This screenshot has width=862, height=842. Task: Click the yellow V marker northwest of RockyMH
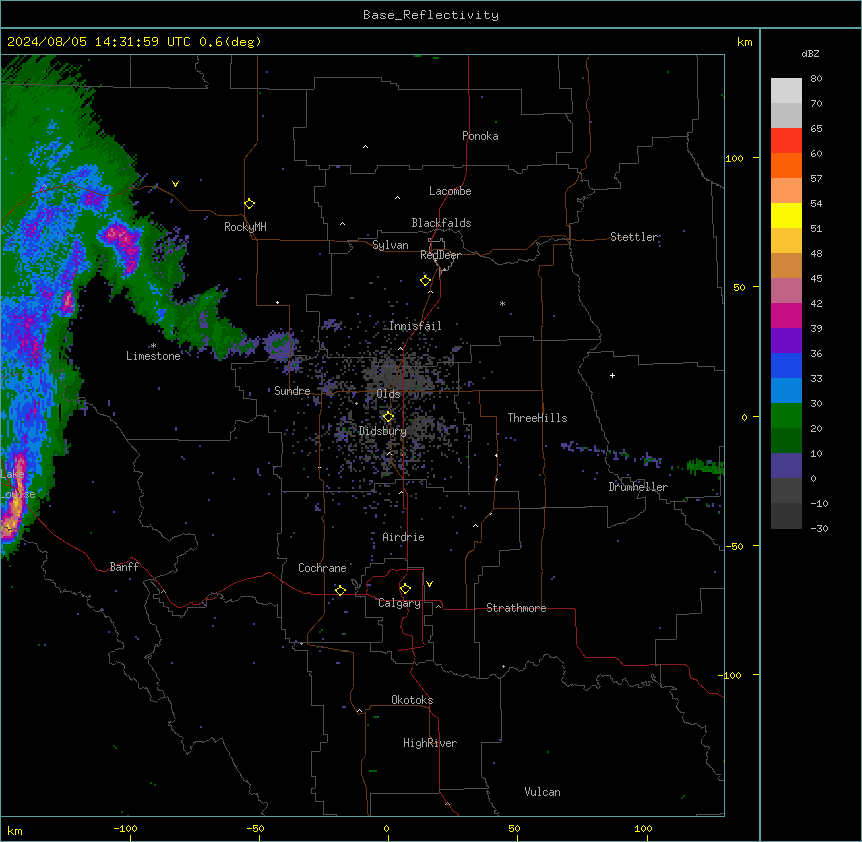pyautogui.click(x=175, y=184)
